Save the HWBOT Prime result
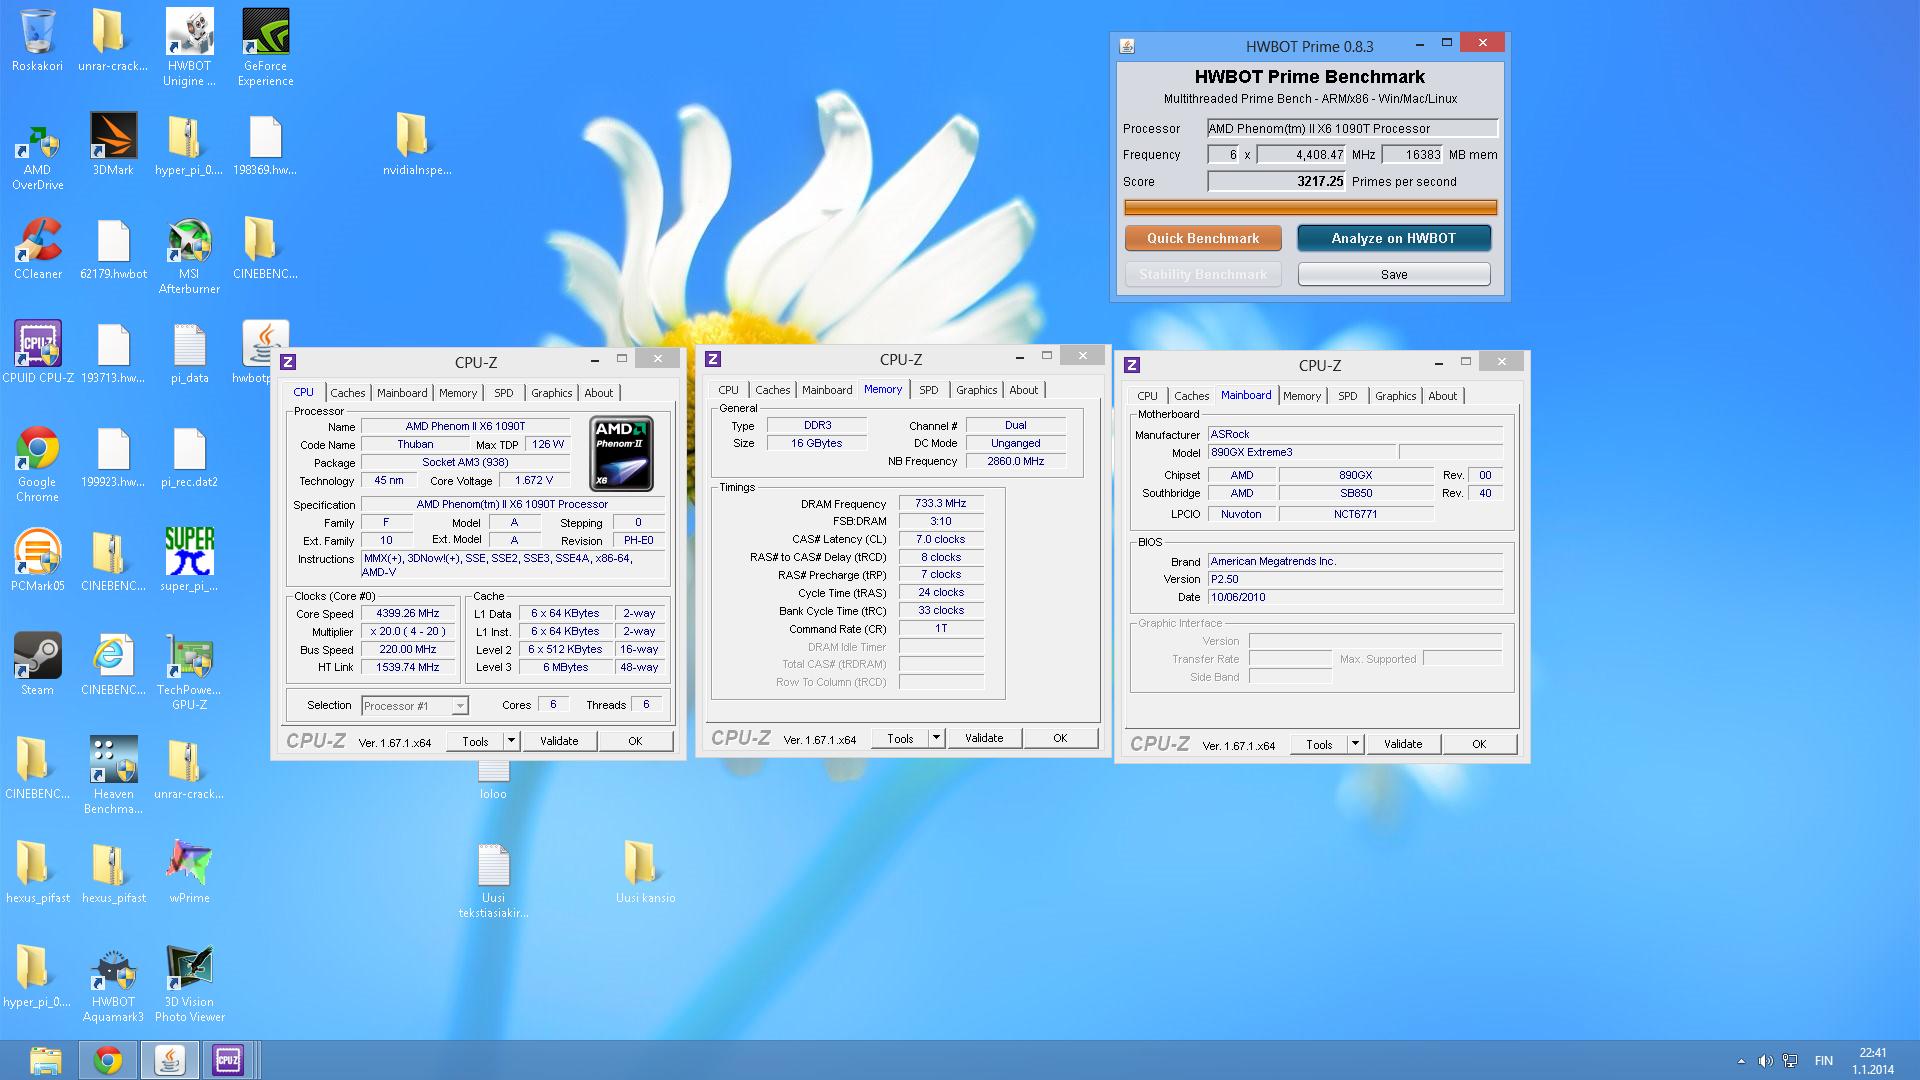 tap(1394, 274)
